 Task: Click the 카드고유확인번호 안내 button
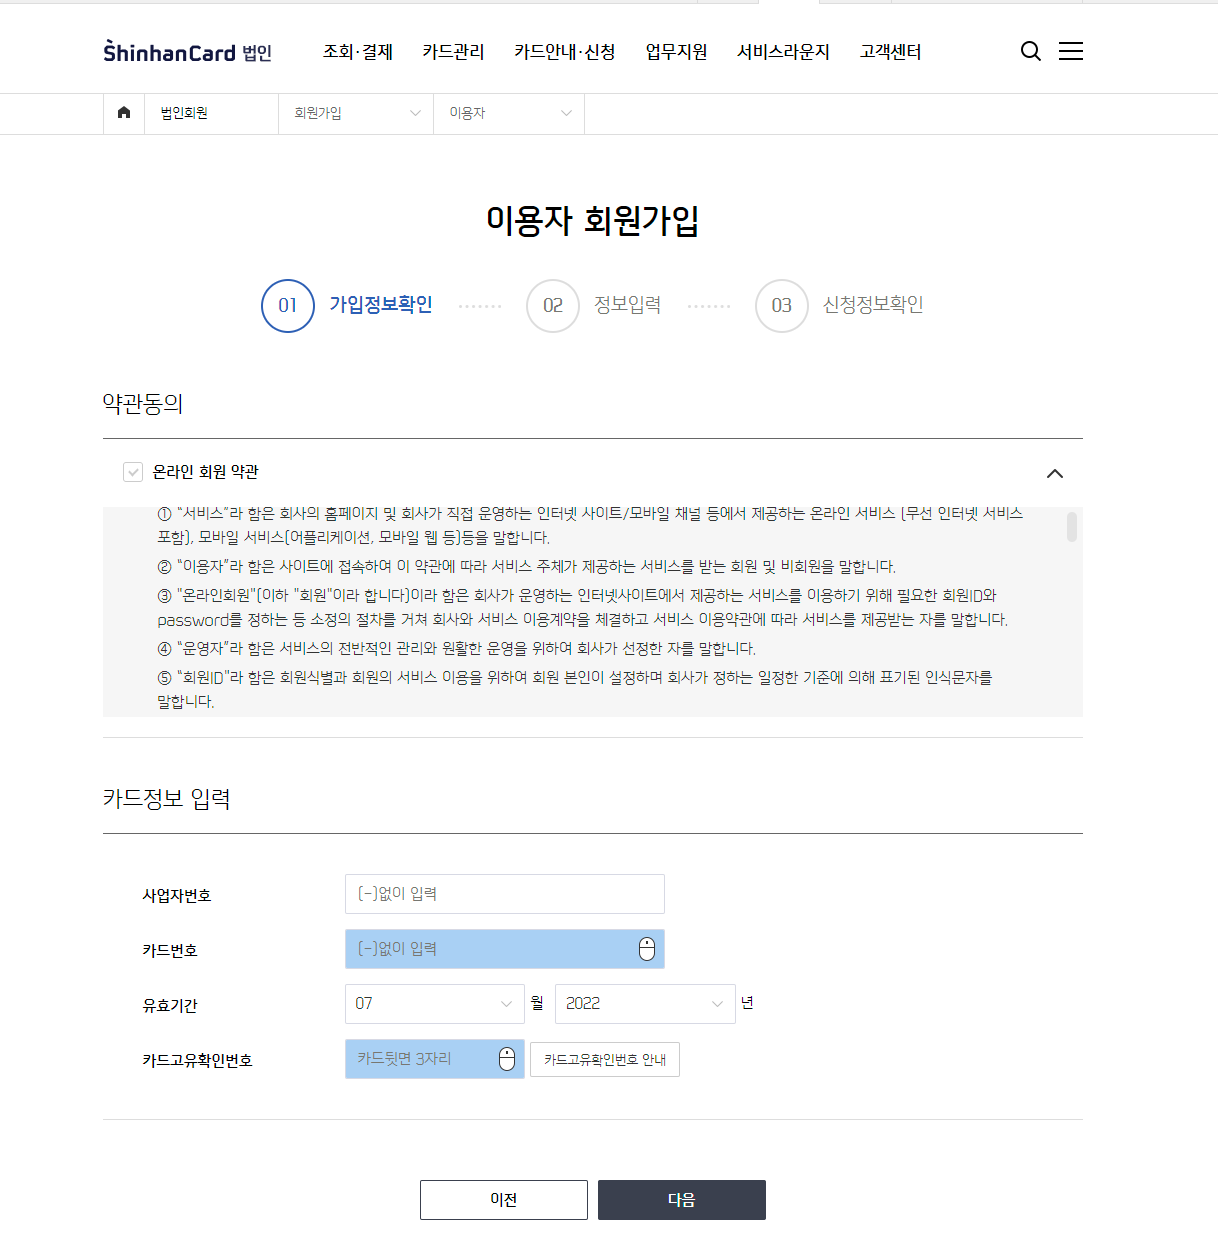605,1060
